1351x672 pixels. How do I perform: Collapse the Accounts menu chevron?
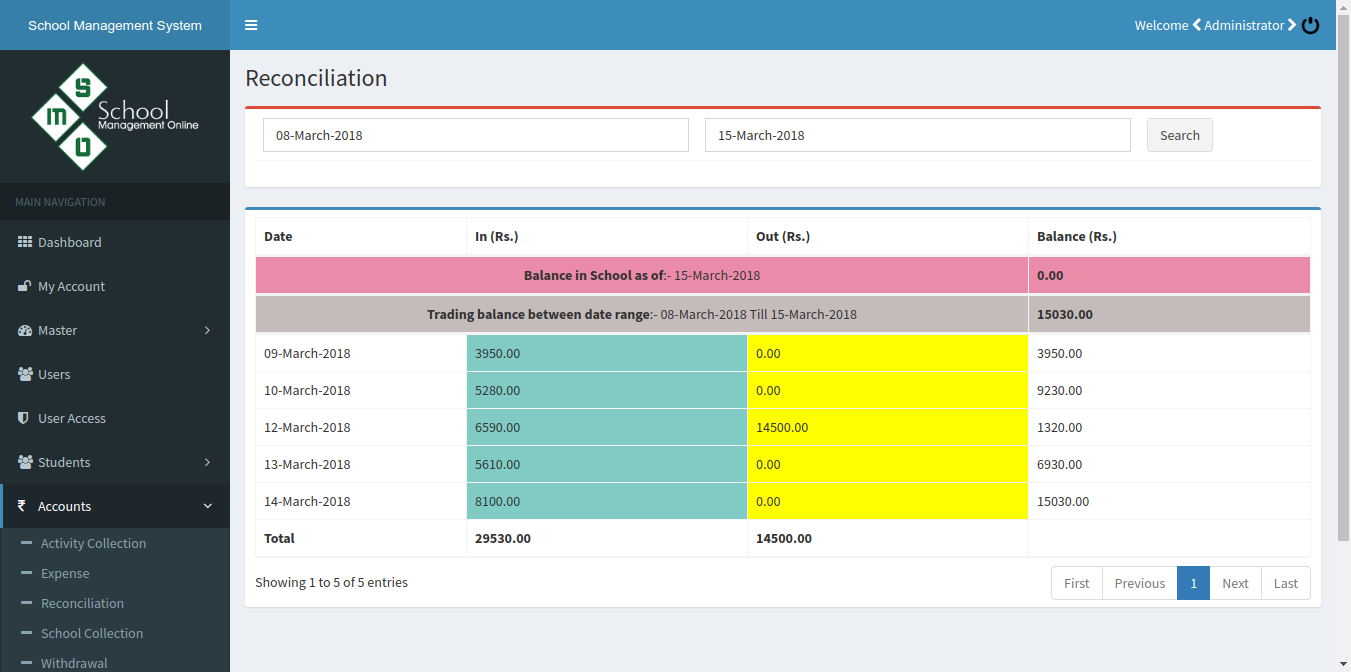[x=207, y=506]
